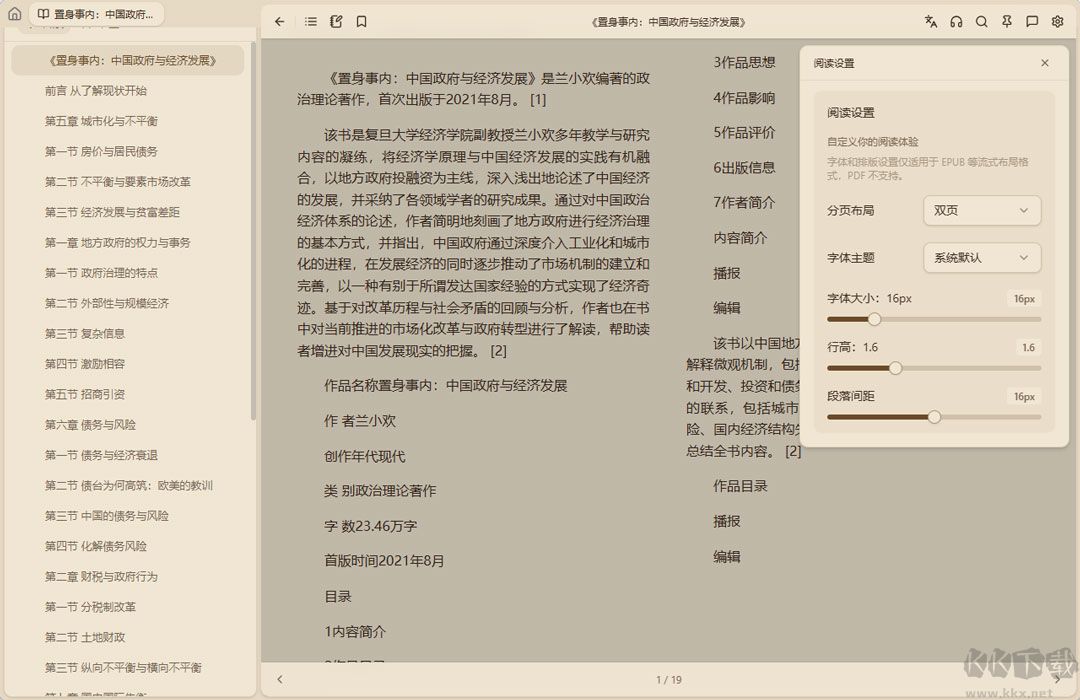
Task: Click the 3作品思想 entry on the right page
Action: [744, 63]
